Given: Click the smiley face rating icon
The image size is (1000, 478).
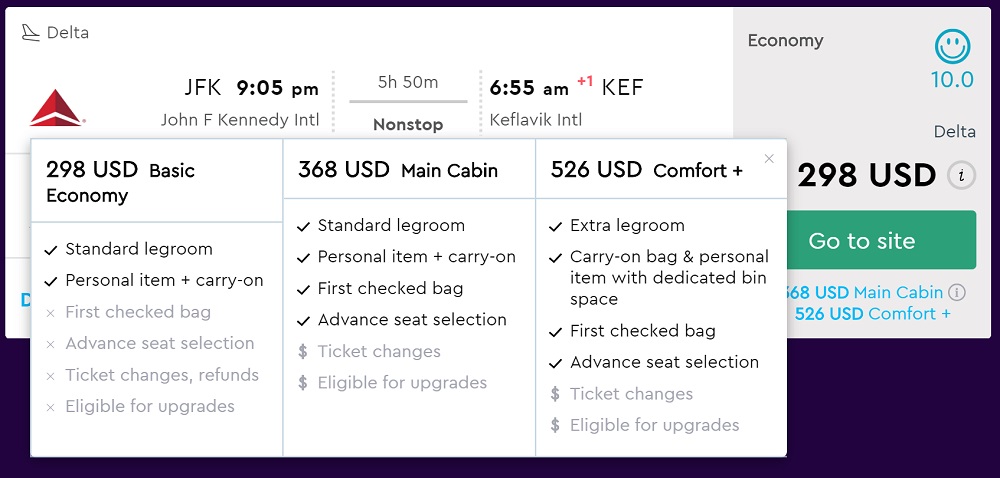Looking at the screenshot, I should point(952,47).
